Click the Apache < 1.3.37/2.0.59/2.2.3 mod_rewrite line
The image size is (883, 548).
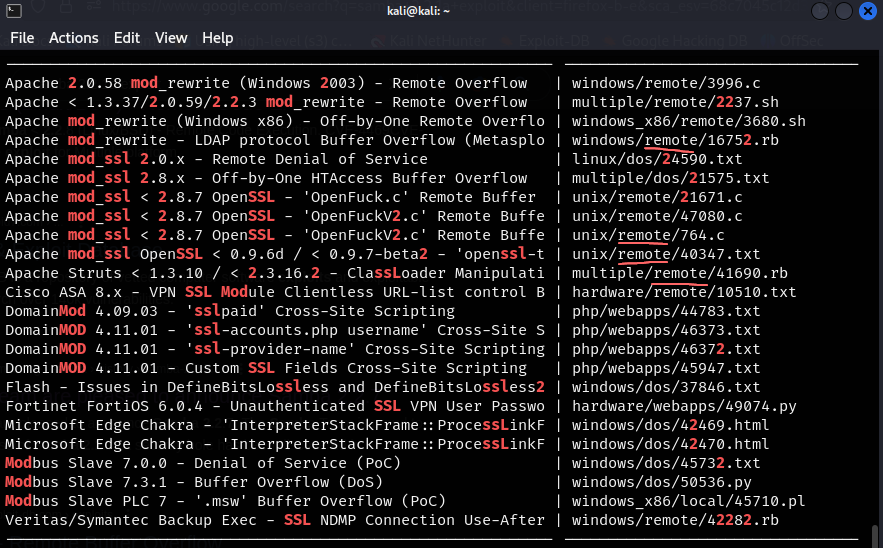click(266, 103)
